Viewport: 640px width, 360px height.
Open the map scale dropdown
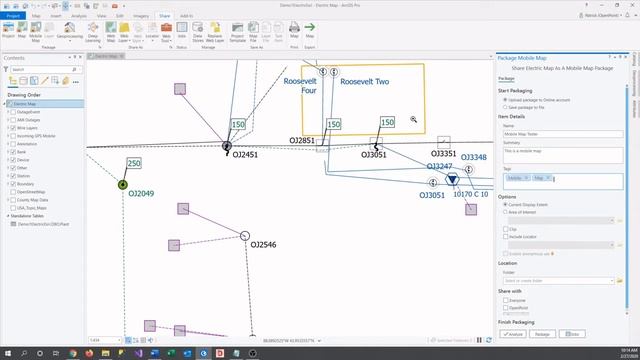pos(119,340)
